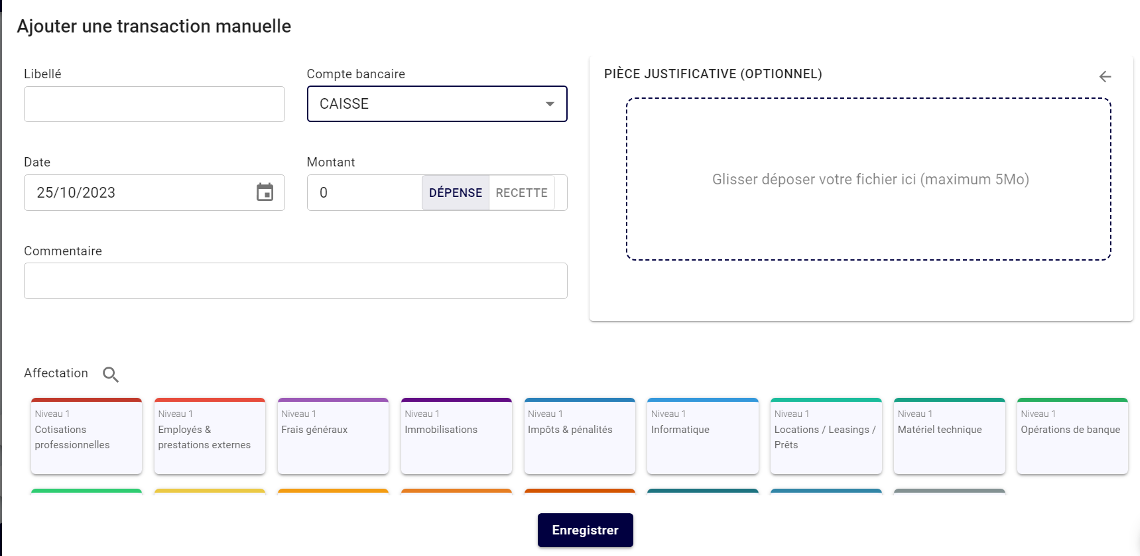This screenshot has width=1140, height=556.
Task: Select the Immobilisations category card
Action: (x=456, y=436)
